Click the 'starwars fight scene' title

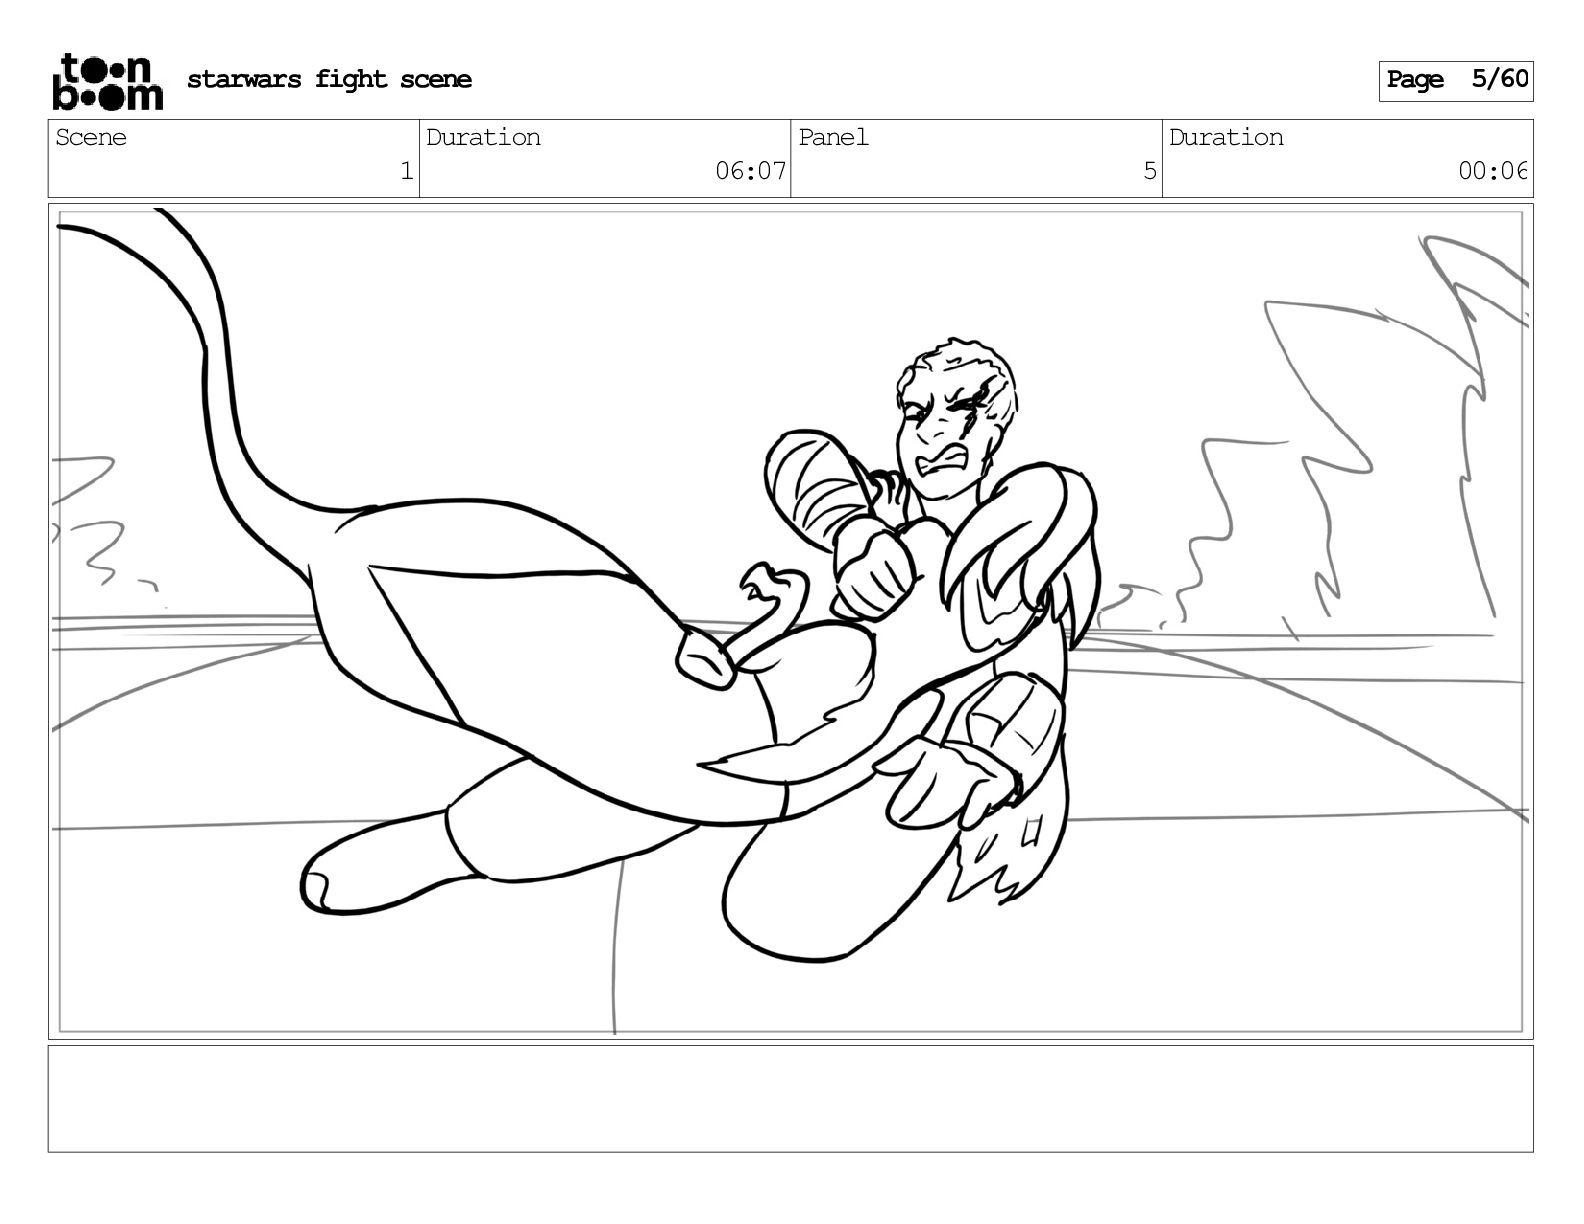click(329, 80)
